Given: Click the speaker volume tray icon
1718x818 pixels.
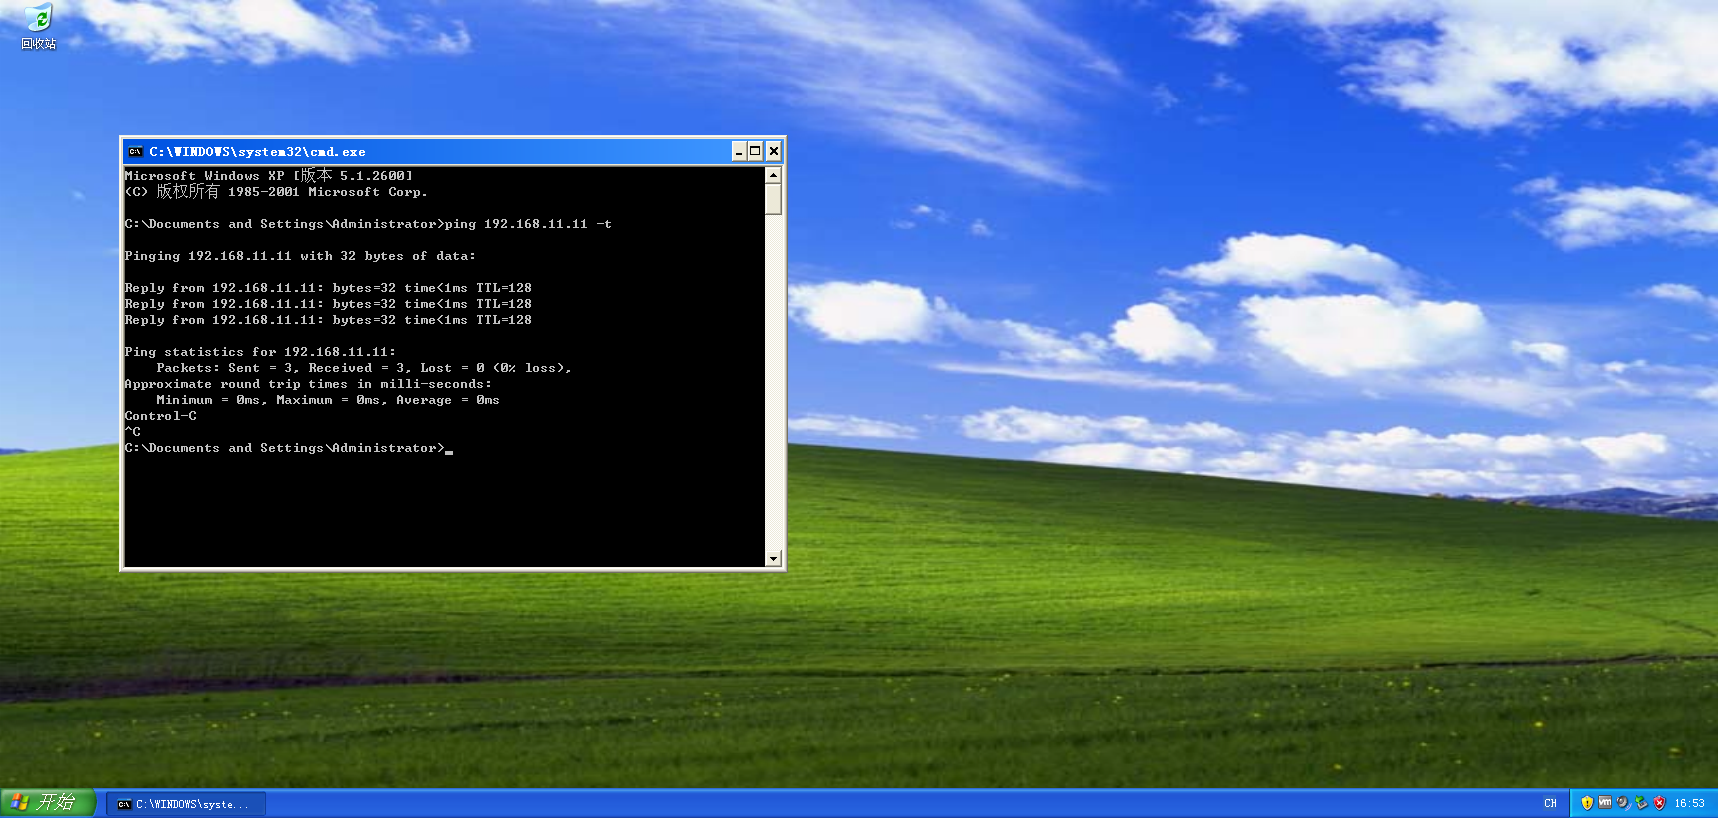Looking at the screenshot, I should 1623,803.
